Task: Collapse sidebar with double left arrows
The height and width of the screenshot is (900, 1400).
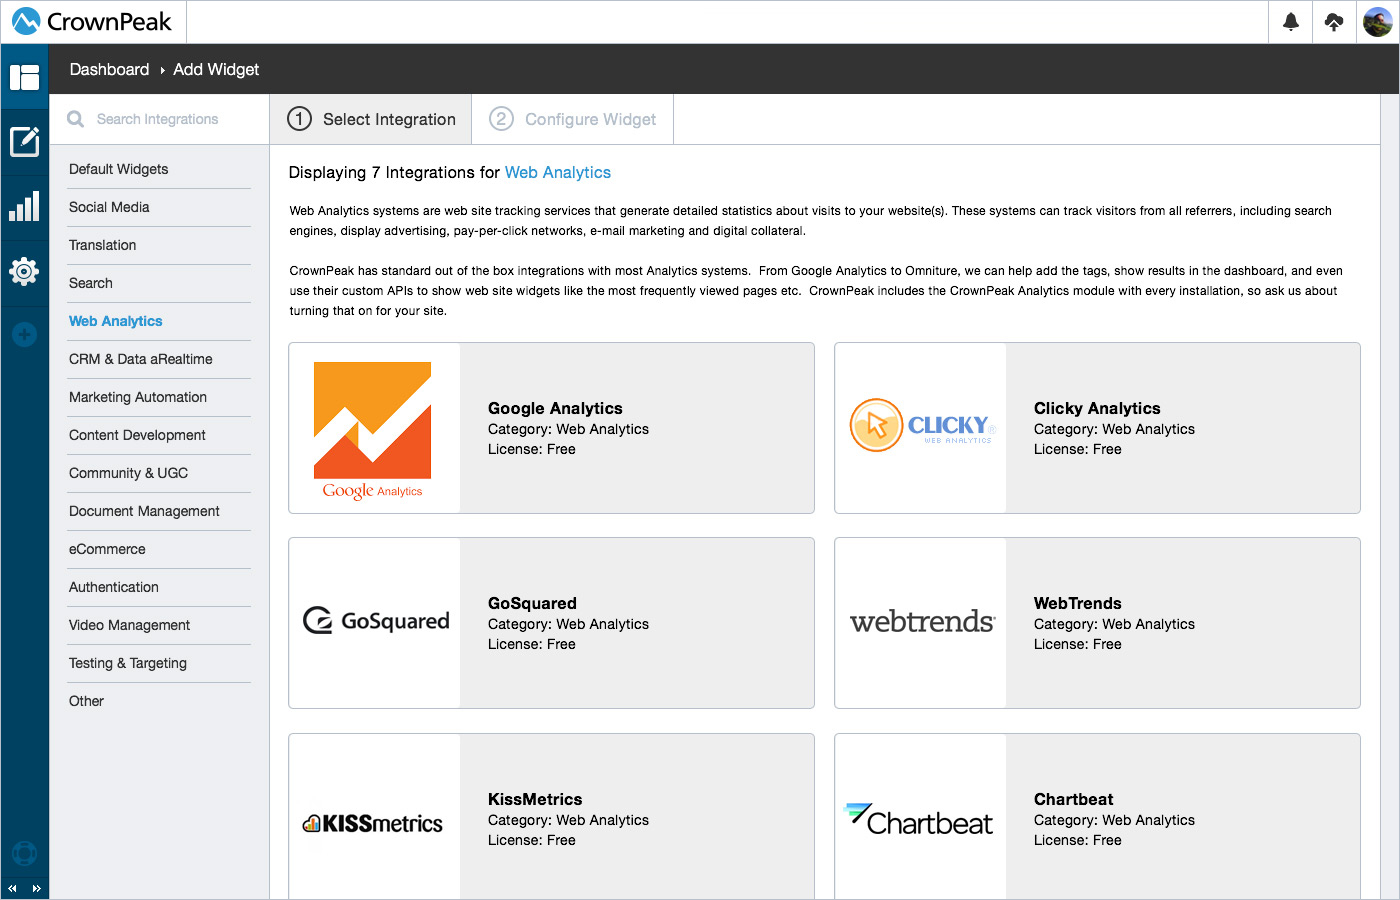Action: click(12, 888)
